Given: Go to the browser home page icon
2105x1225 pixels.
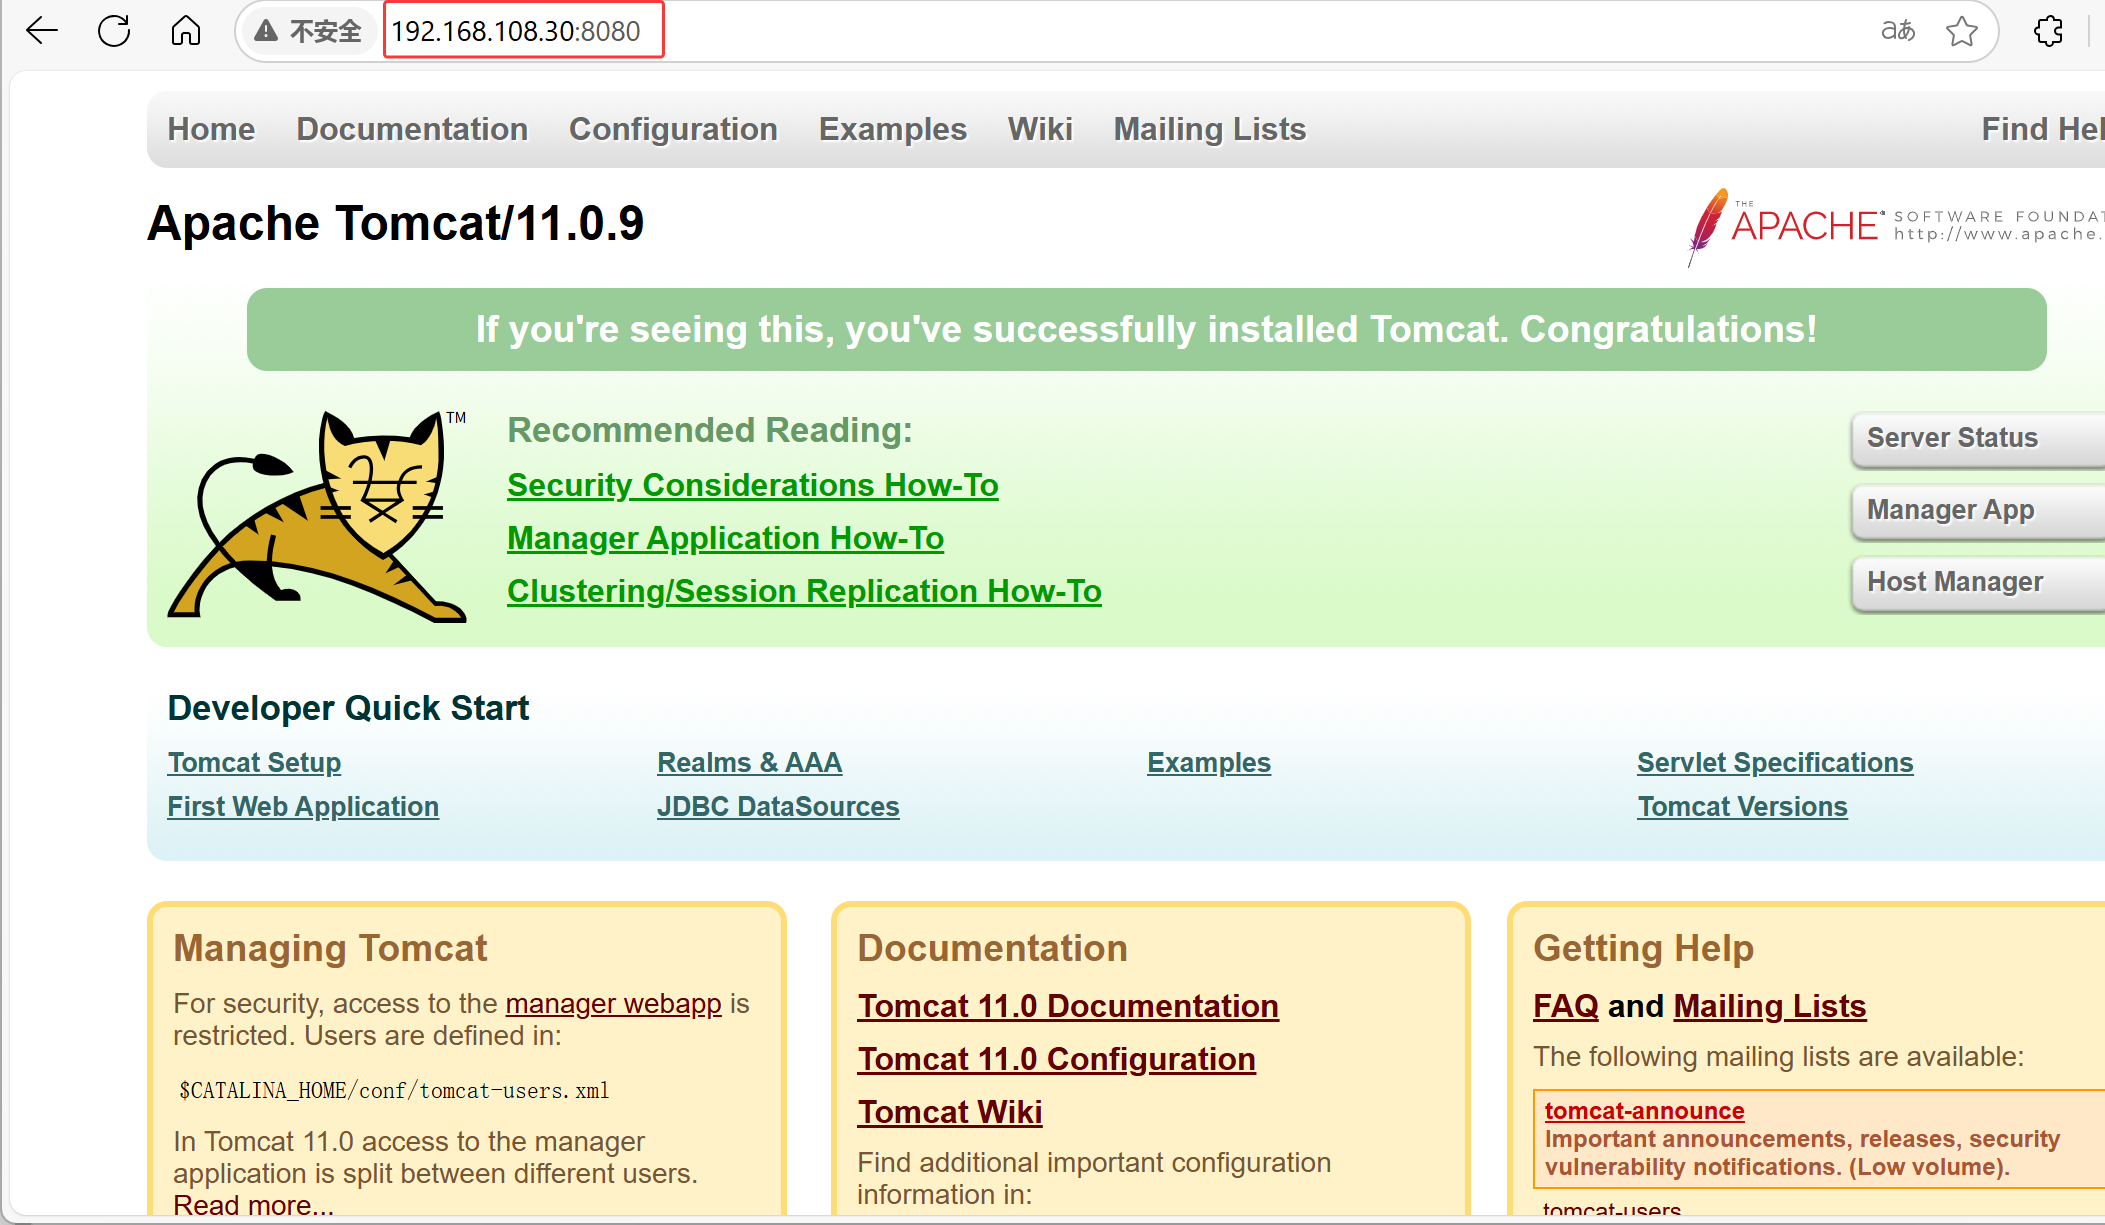Looking at the screenshot, I should [186, 31].
